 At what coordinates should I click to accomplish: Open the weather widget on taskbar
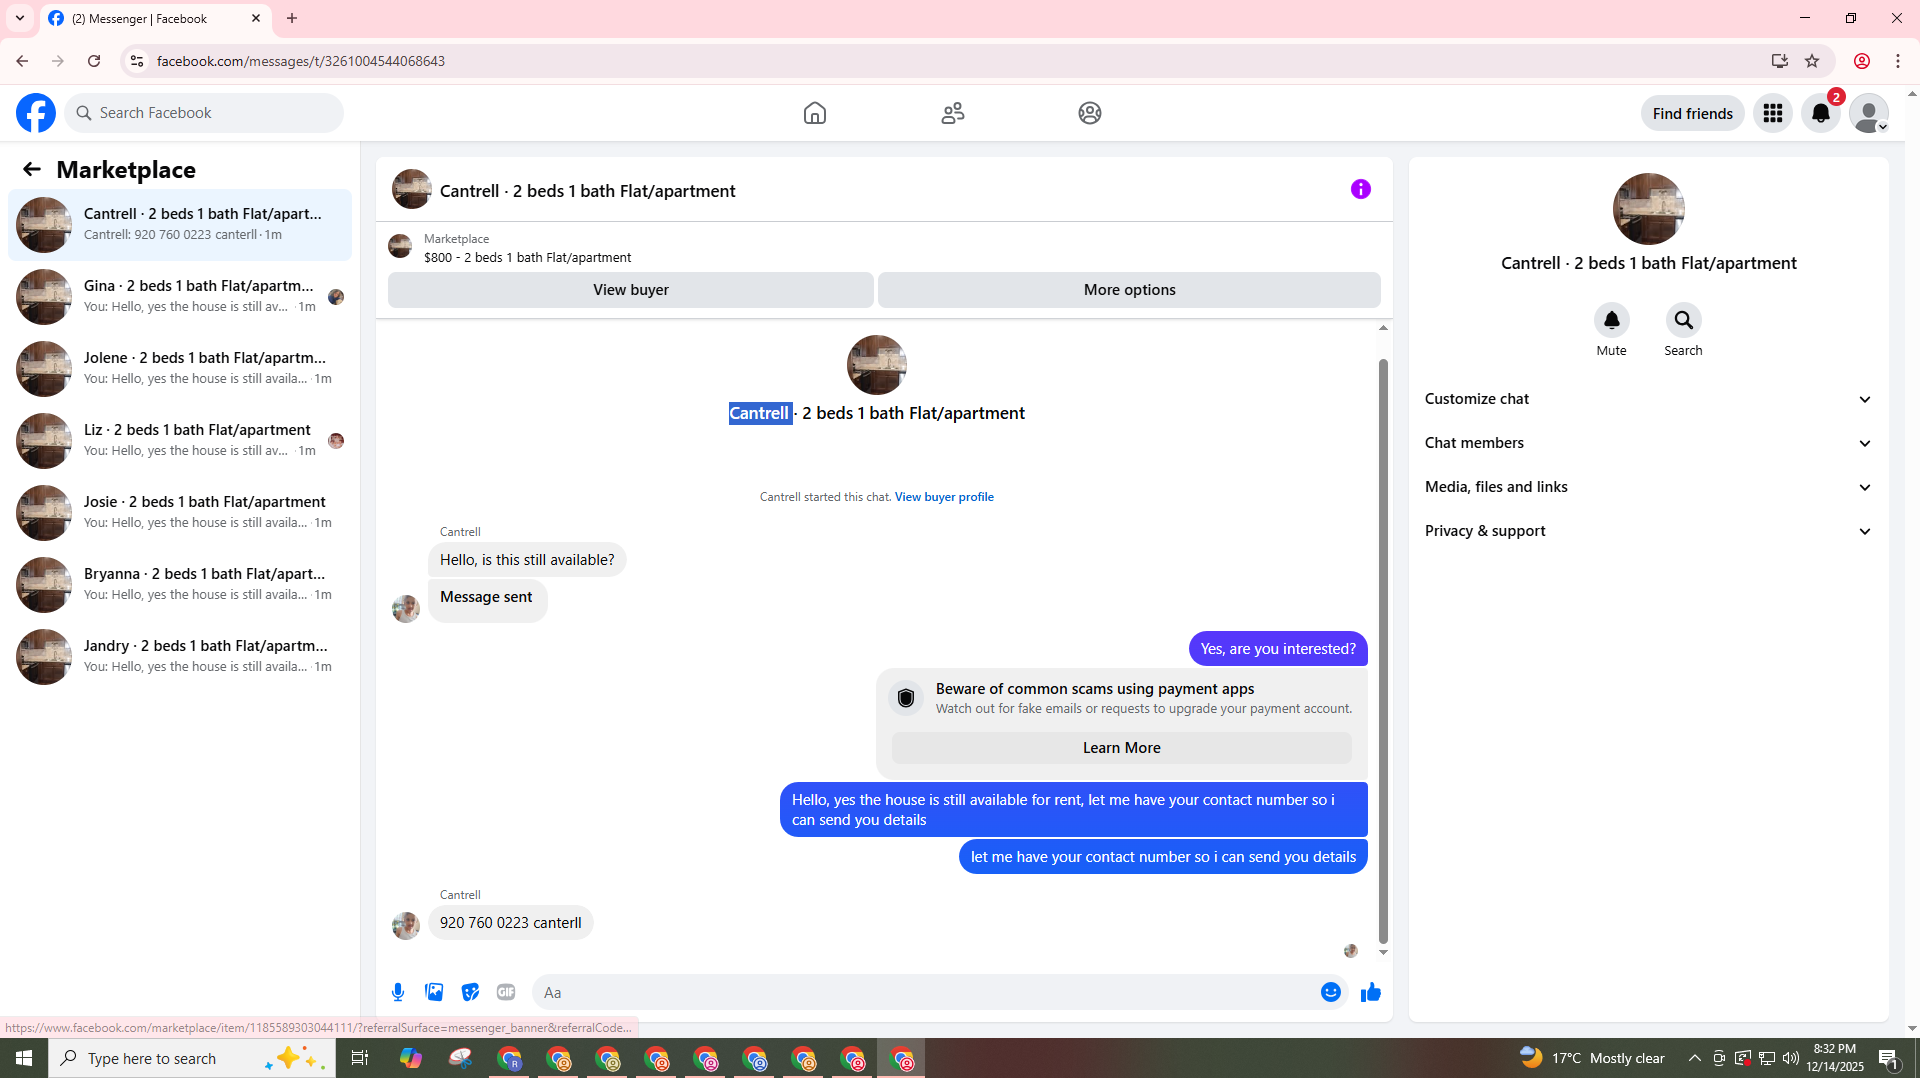pos(1592,1058)
